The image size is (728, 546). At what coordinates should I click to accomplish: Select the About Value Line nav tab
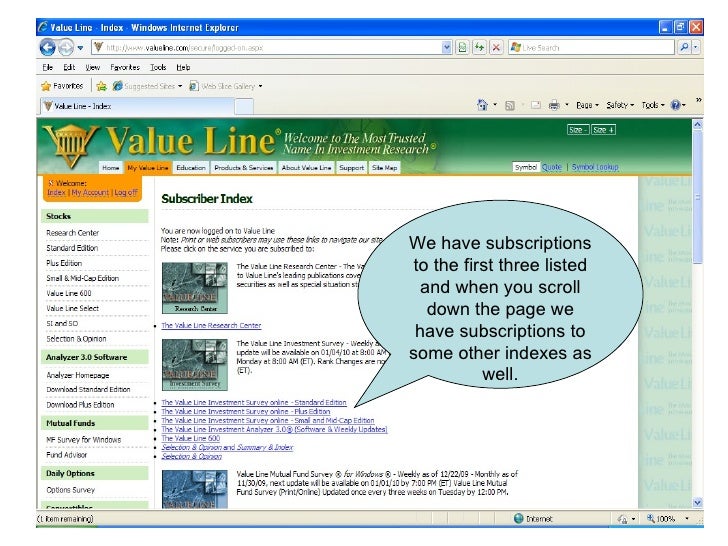point(306,168)
